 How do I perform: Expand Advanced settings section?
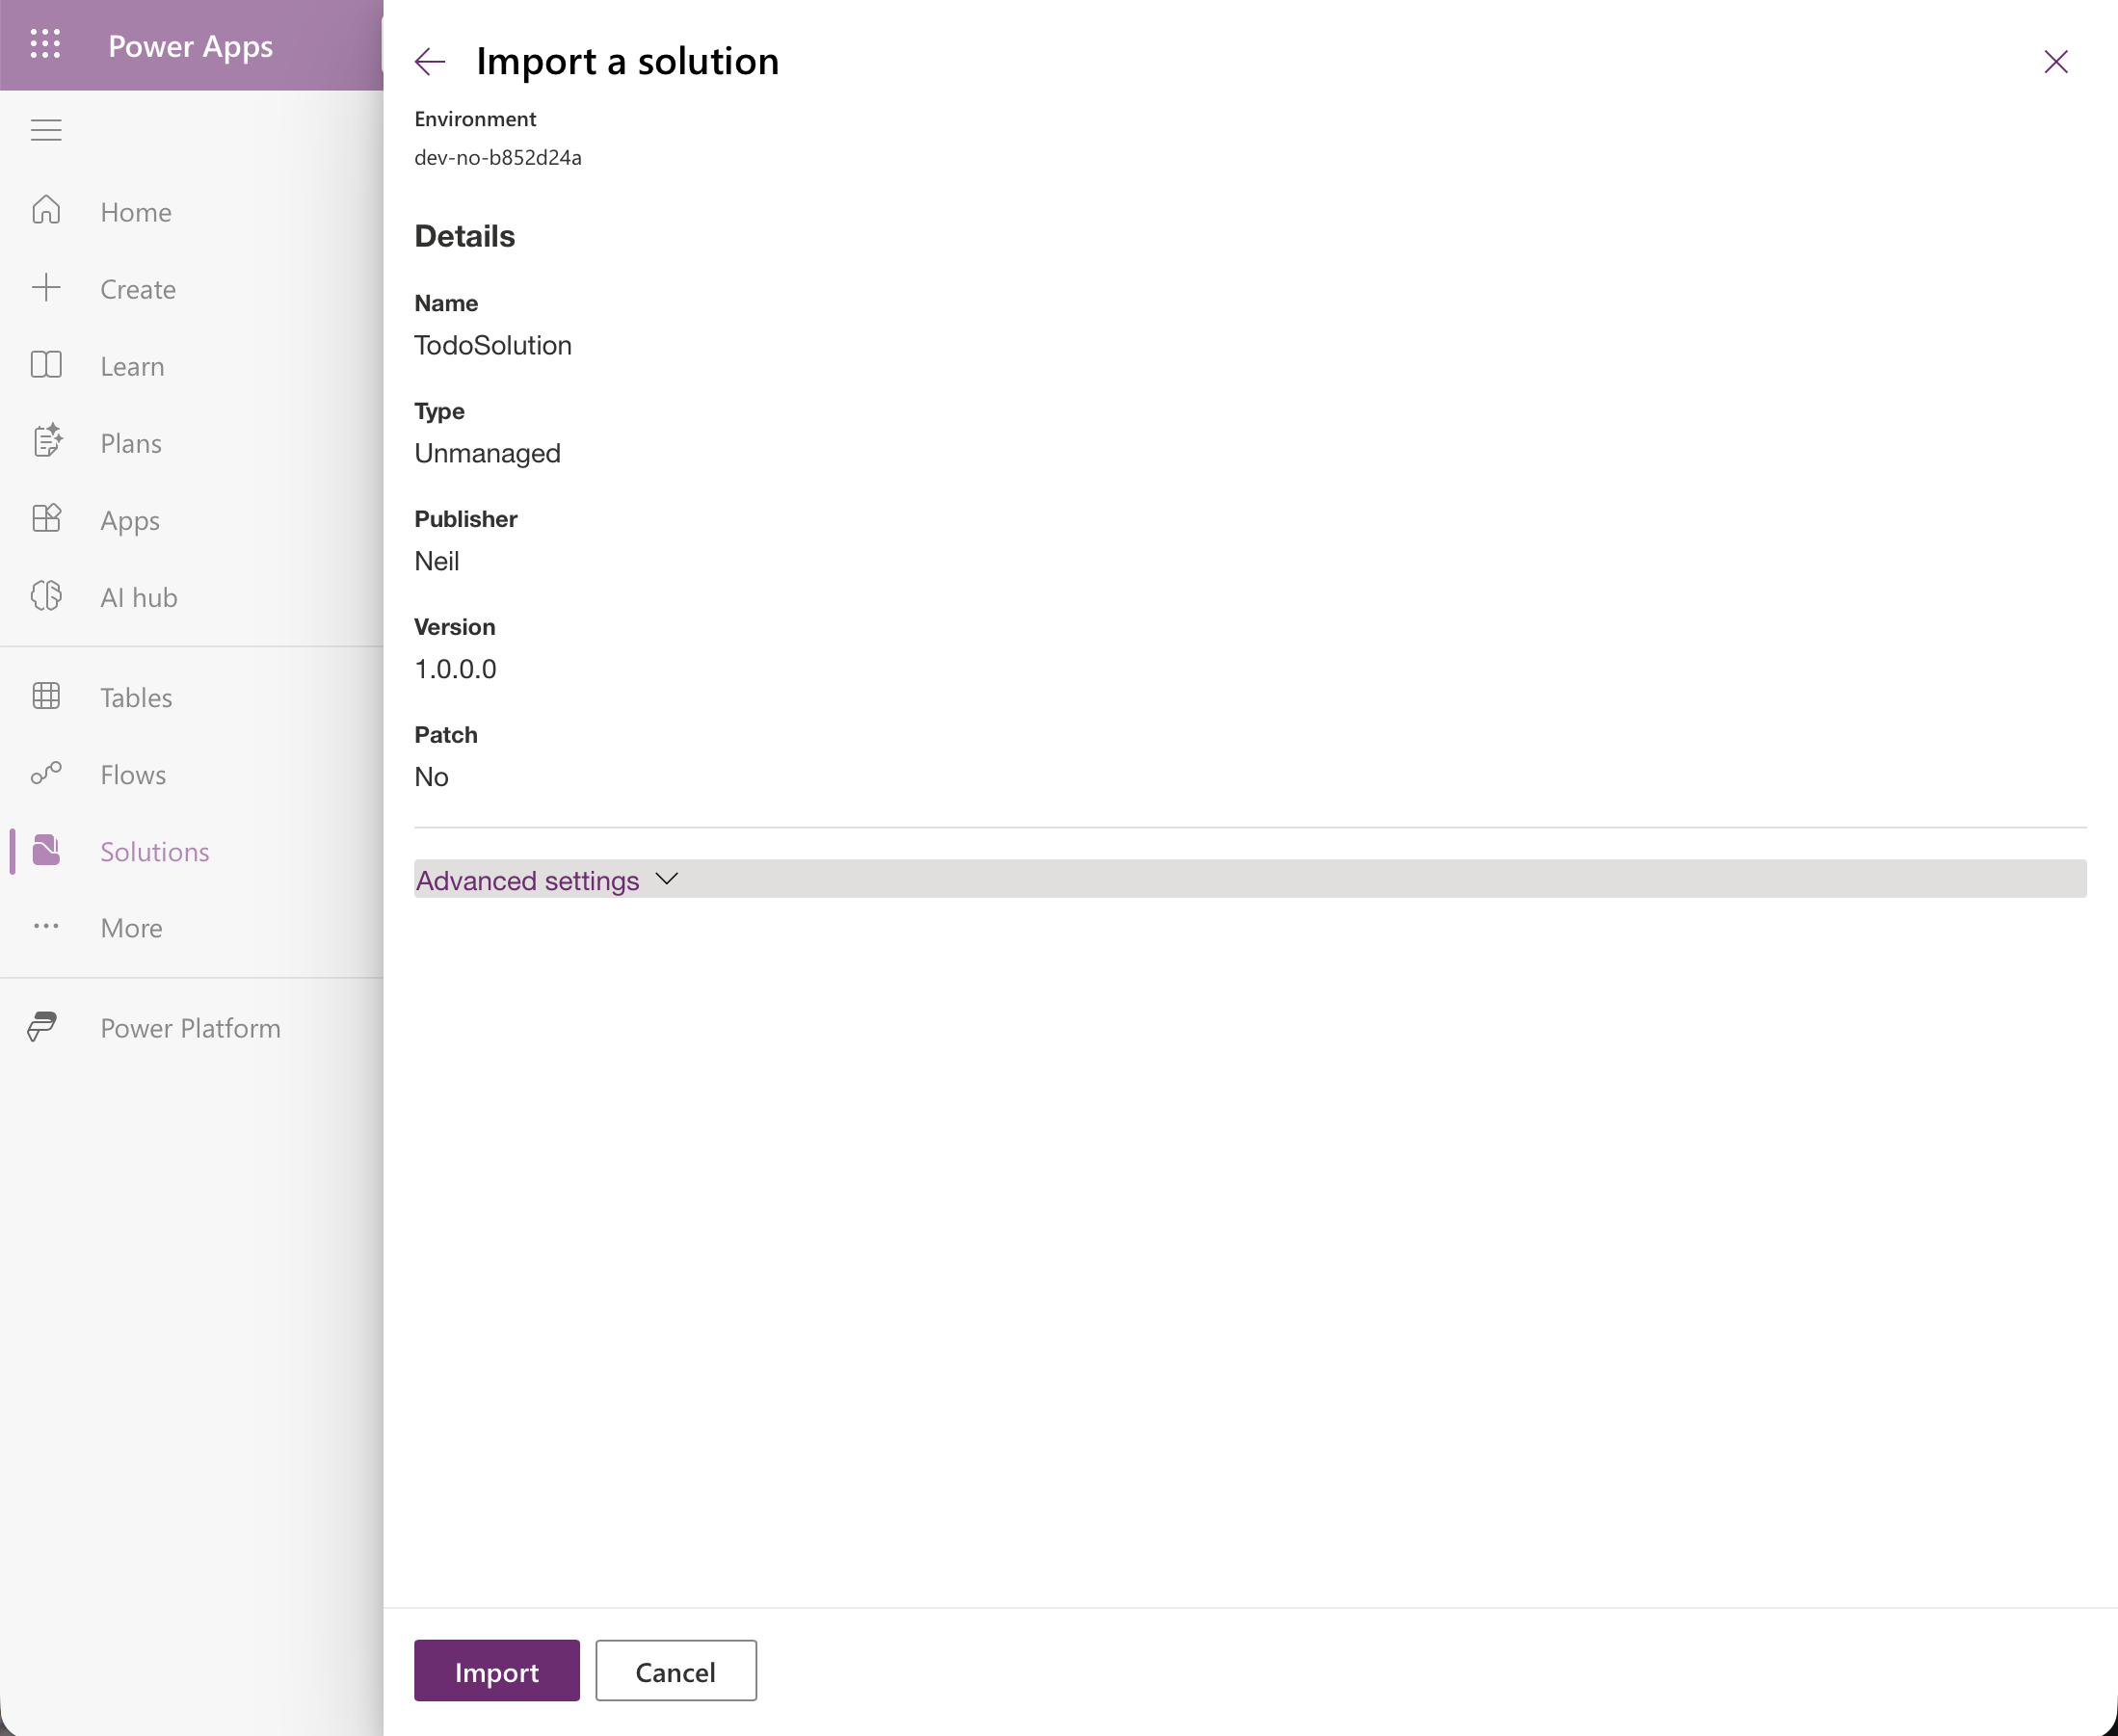(1250, 879)
